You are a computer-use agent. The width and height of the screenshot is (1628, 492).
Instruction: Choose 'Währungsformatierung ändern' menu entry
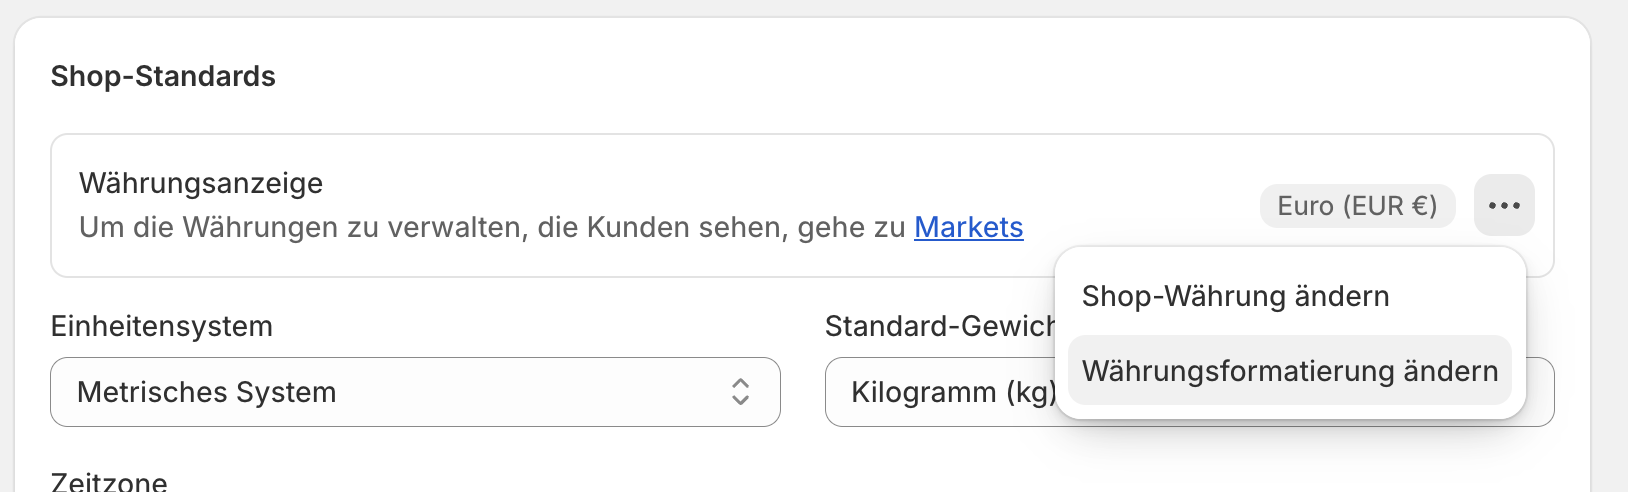(1289, 371)
